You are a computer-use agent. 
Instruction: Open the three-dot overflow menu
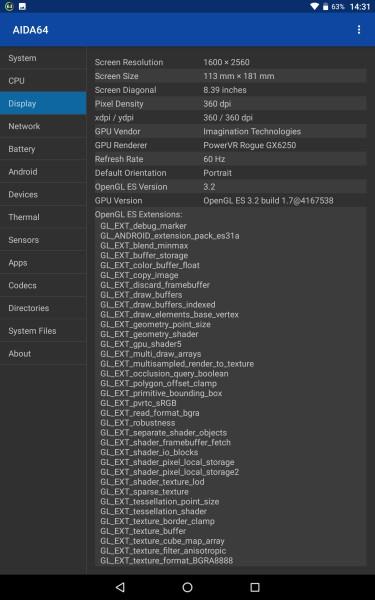pos(359,30)
